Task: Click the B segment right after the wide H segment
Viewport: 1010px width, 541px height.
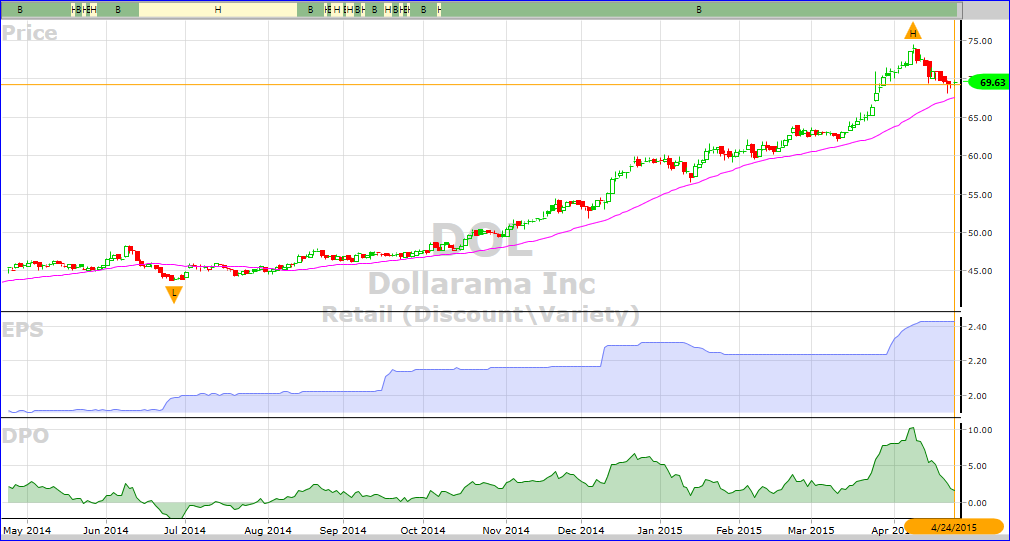Action: (310, 10)
